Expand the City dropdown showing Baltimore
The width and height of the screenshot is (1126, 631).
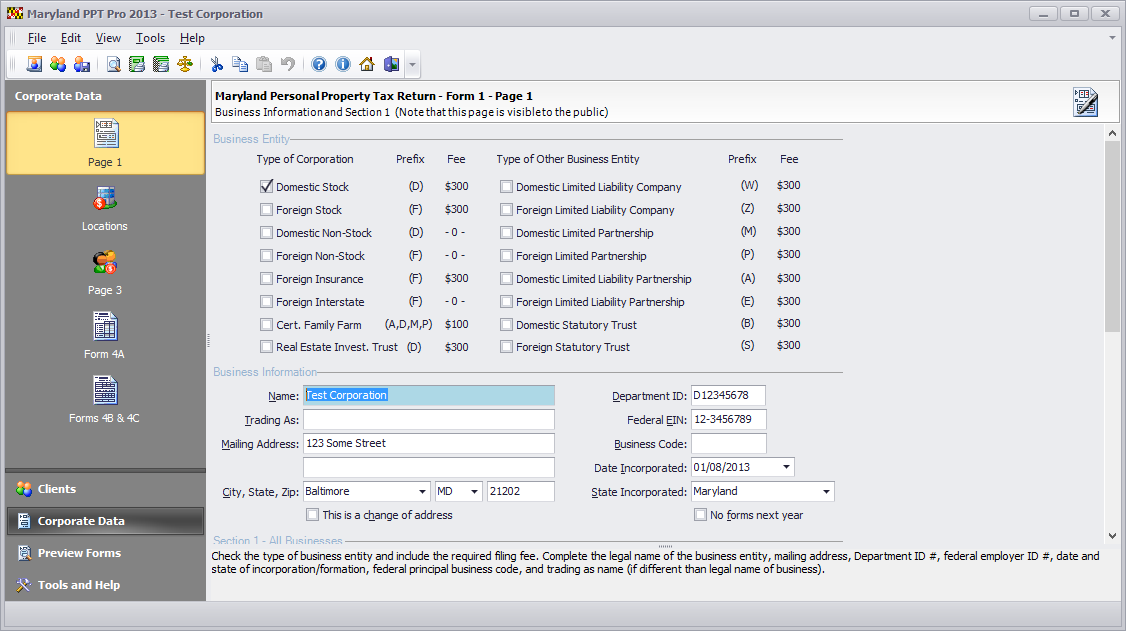(x=422, y=492)
